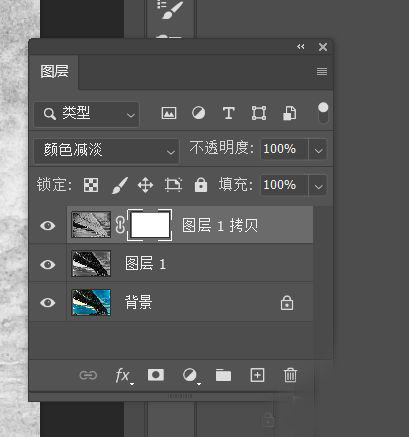Add layer style fx button

click(123, 376)
